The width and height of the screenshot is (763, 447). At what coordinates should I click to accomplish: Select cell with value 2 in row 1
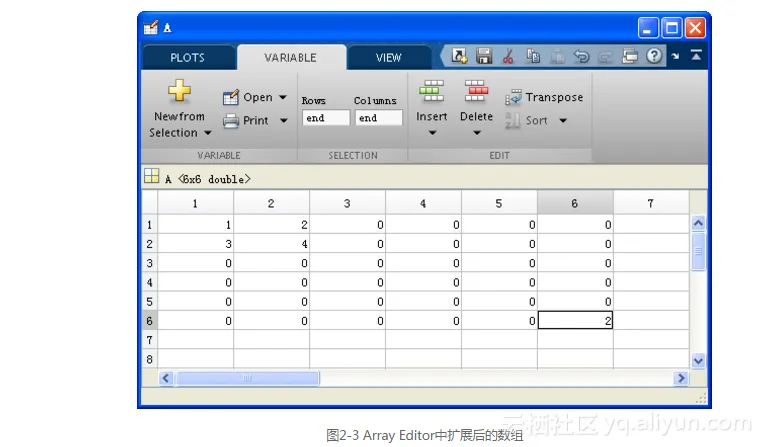coord(272,225)
